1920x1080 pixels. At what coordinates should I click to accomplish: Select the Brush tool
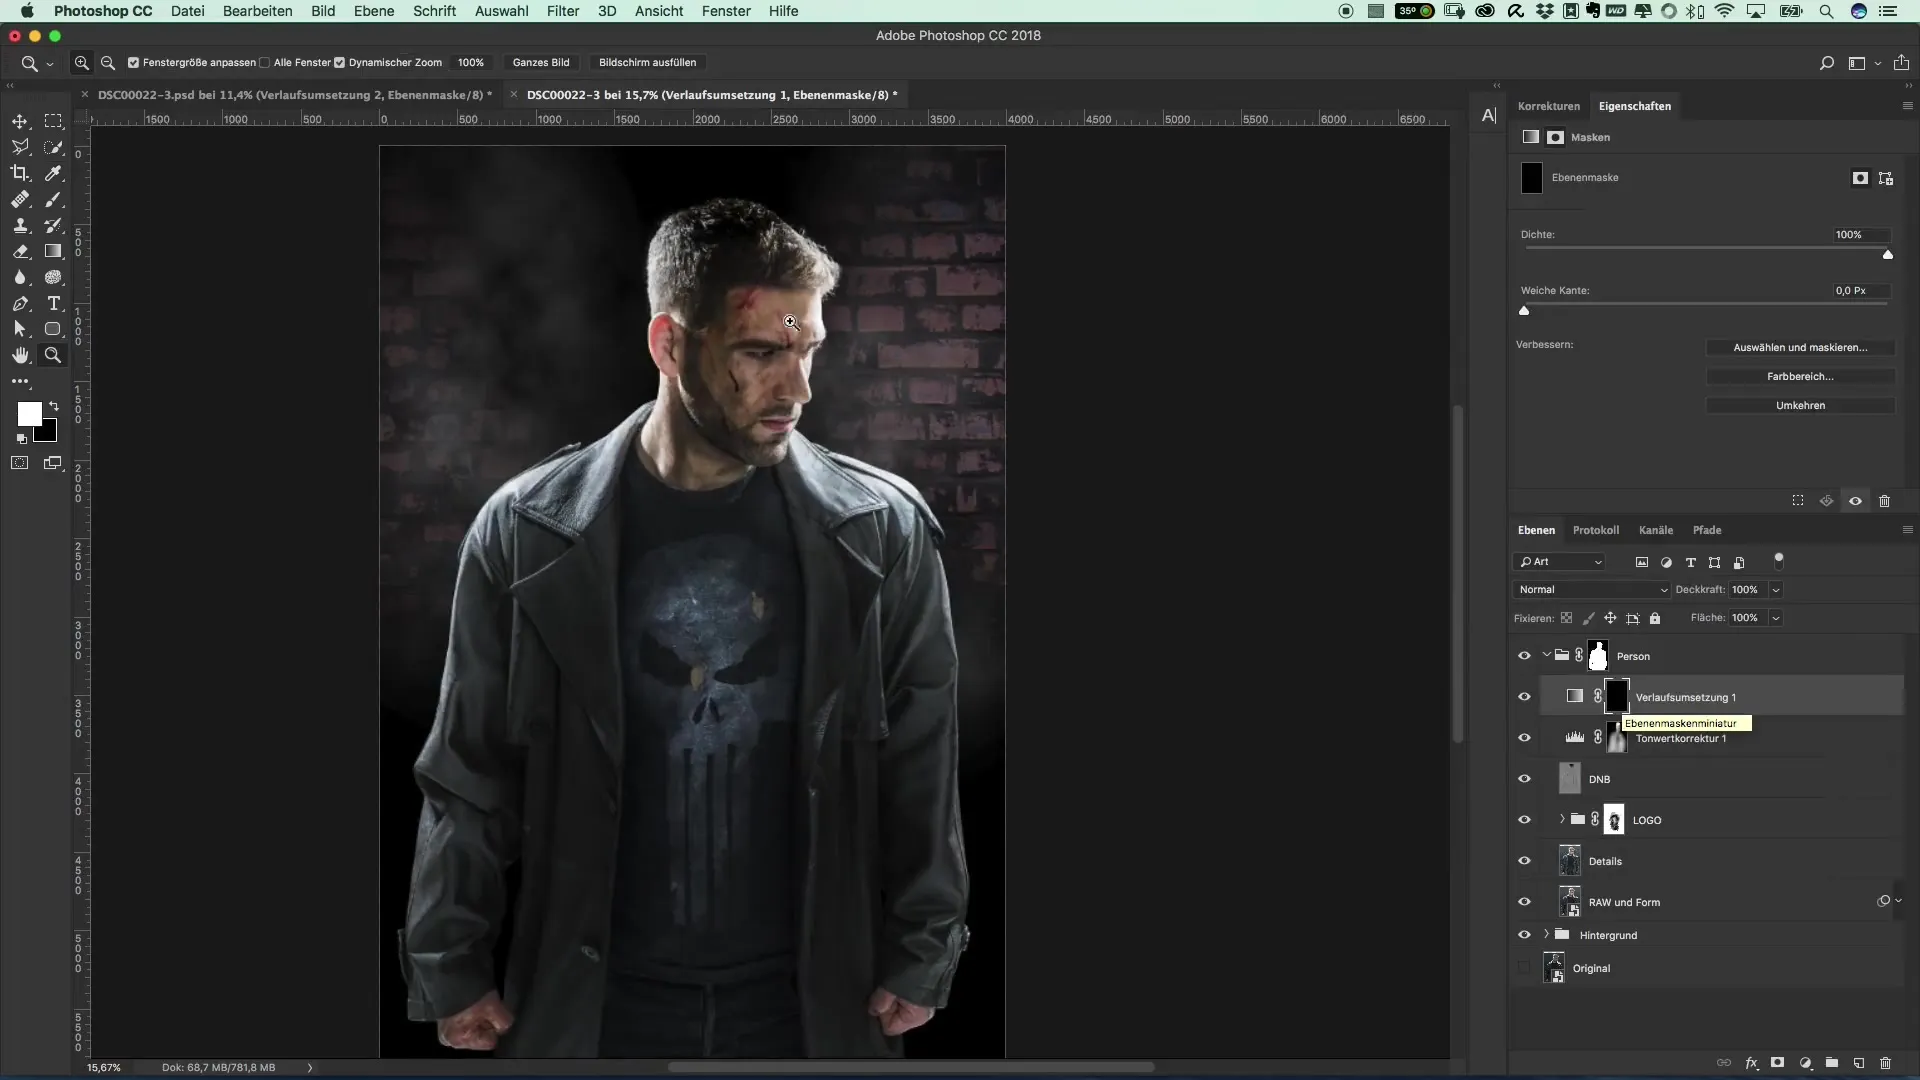tap(53, 199)
